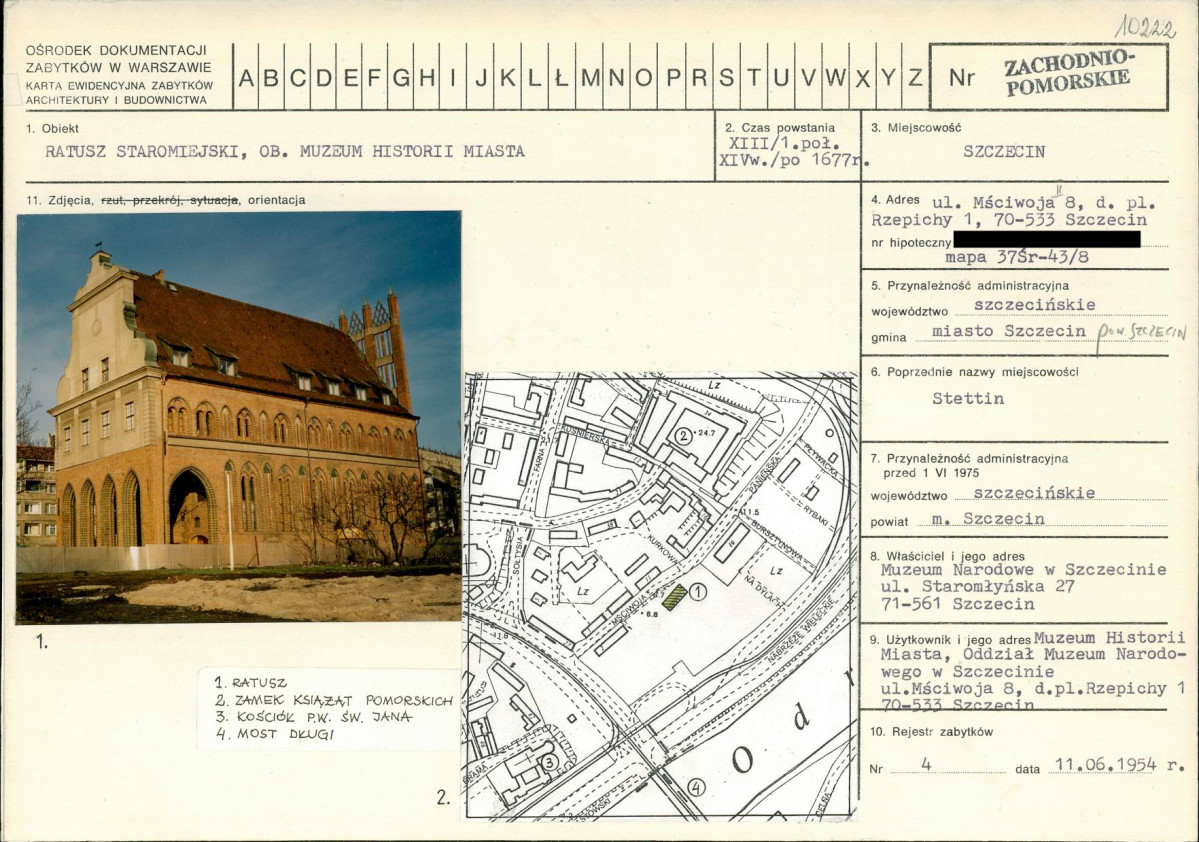This screenshot has height=842, width=1199.
Task: Select letter box Z in the header row
Action: [x=915, y=78]
